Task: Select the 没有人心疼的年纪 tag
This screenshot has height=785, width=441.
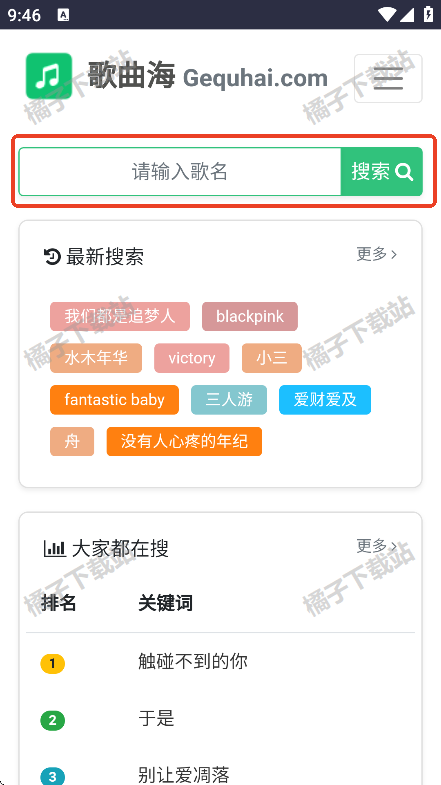Action: [184, 442]
